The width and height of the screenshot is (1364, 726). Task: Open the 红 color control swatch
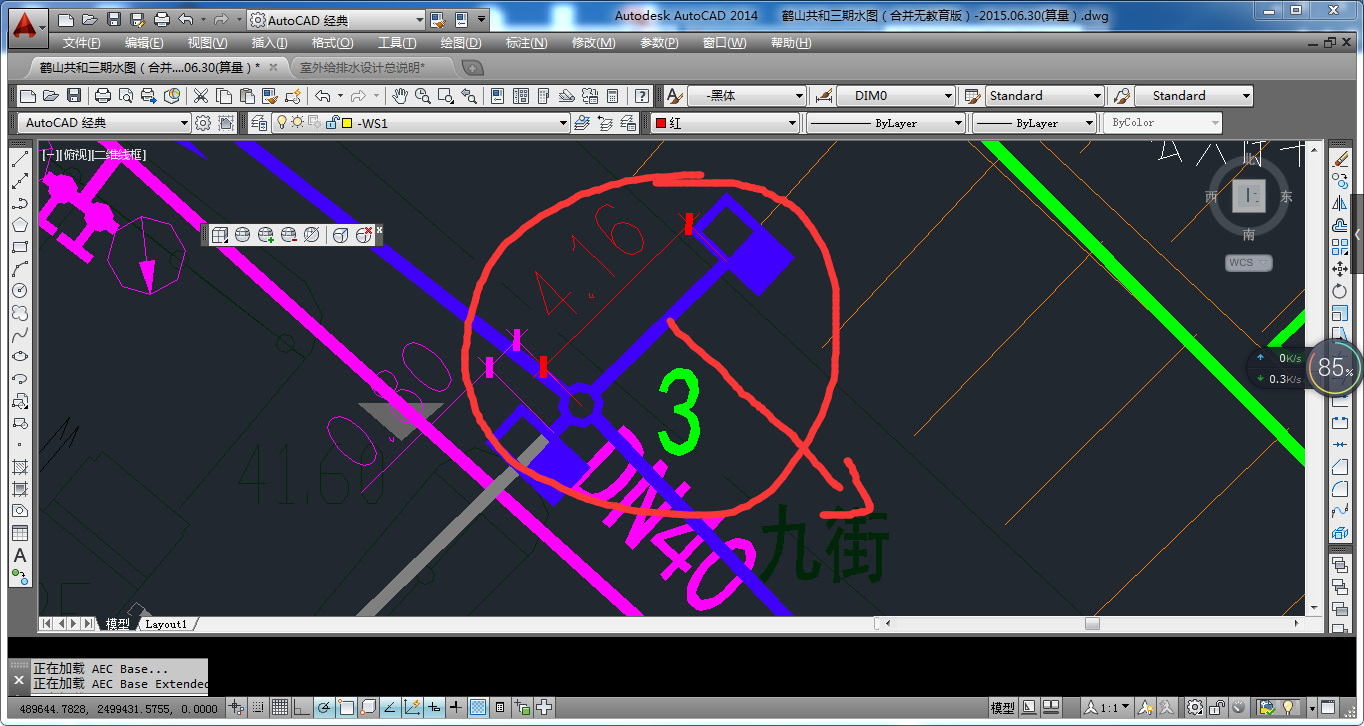coord(660,123)
